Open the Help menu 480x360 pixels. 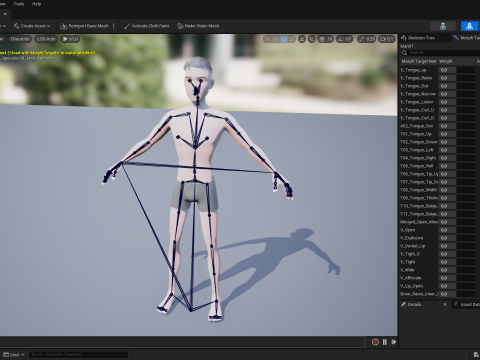pyautogui.click(x=36, y=4)
